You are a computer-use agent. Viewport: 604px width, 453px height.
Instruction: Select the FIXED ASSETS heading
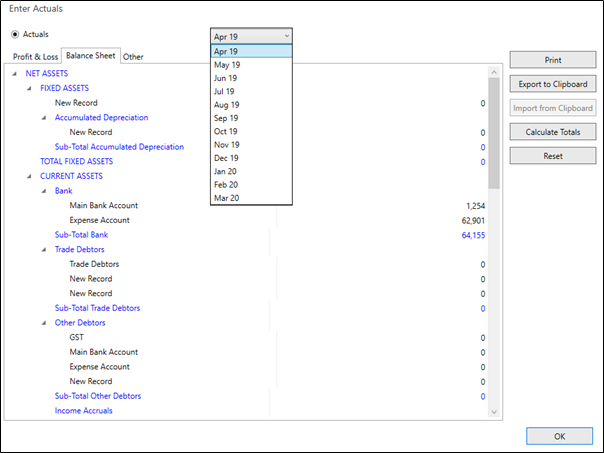click(64, 88)
